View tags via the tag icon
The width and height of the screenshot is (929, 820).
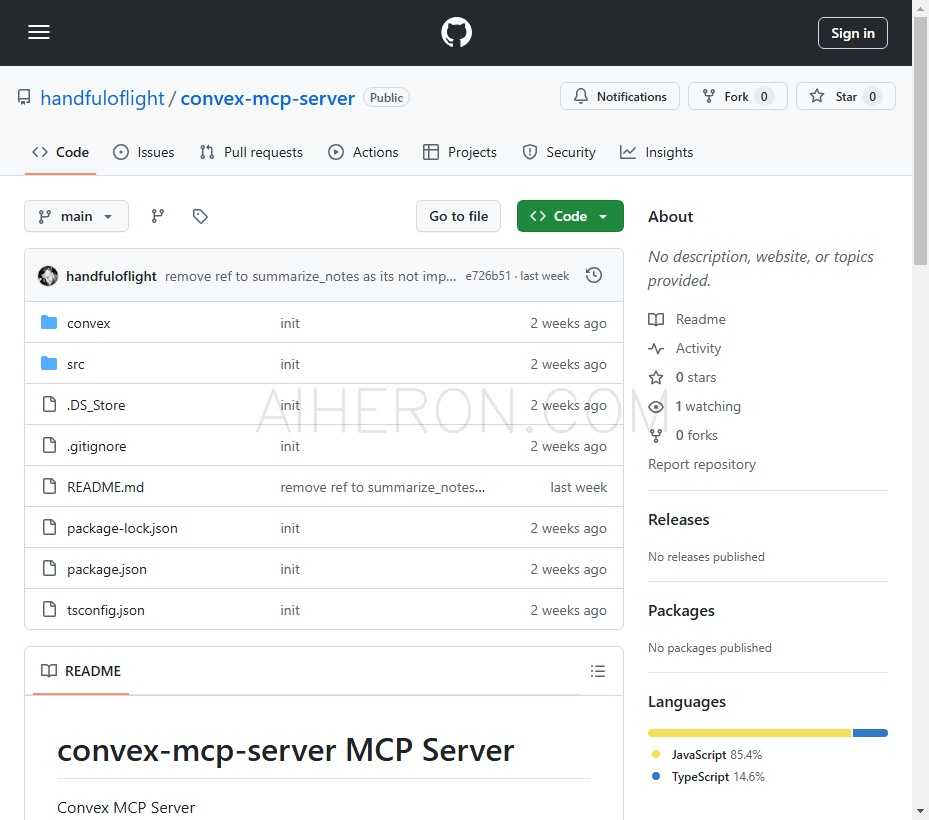[x=200, y=216]
